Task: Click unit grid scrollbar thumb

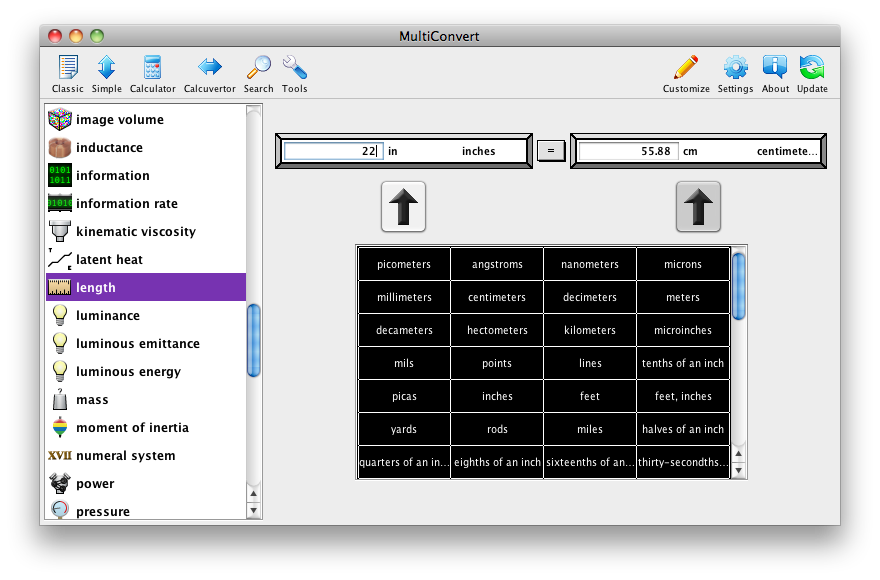Action: [739, 286]
